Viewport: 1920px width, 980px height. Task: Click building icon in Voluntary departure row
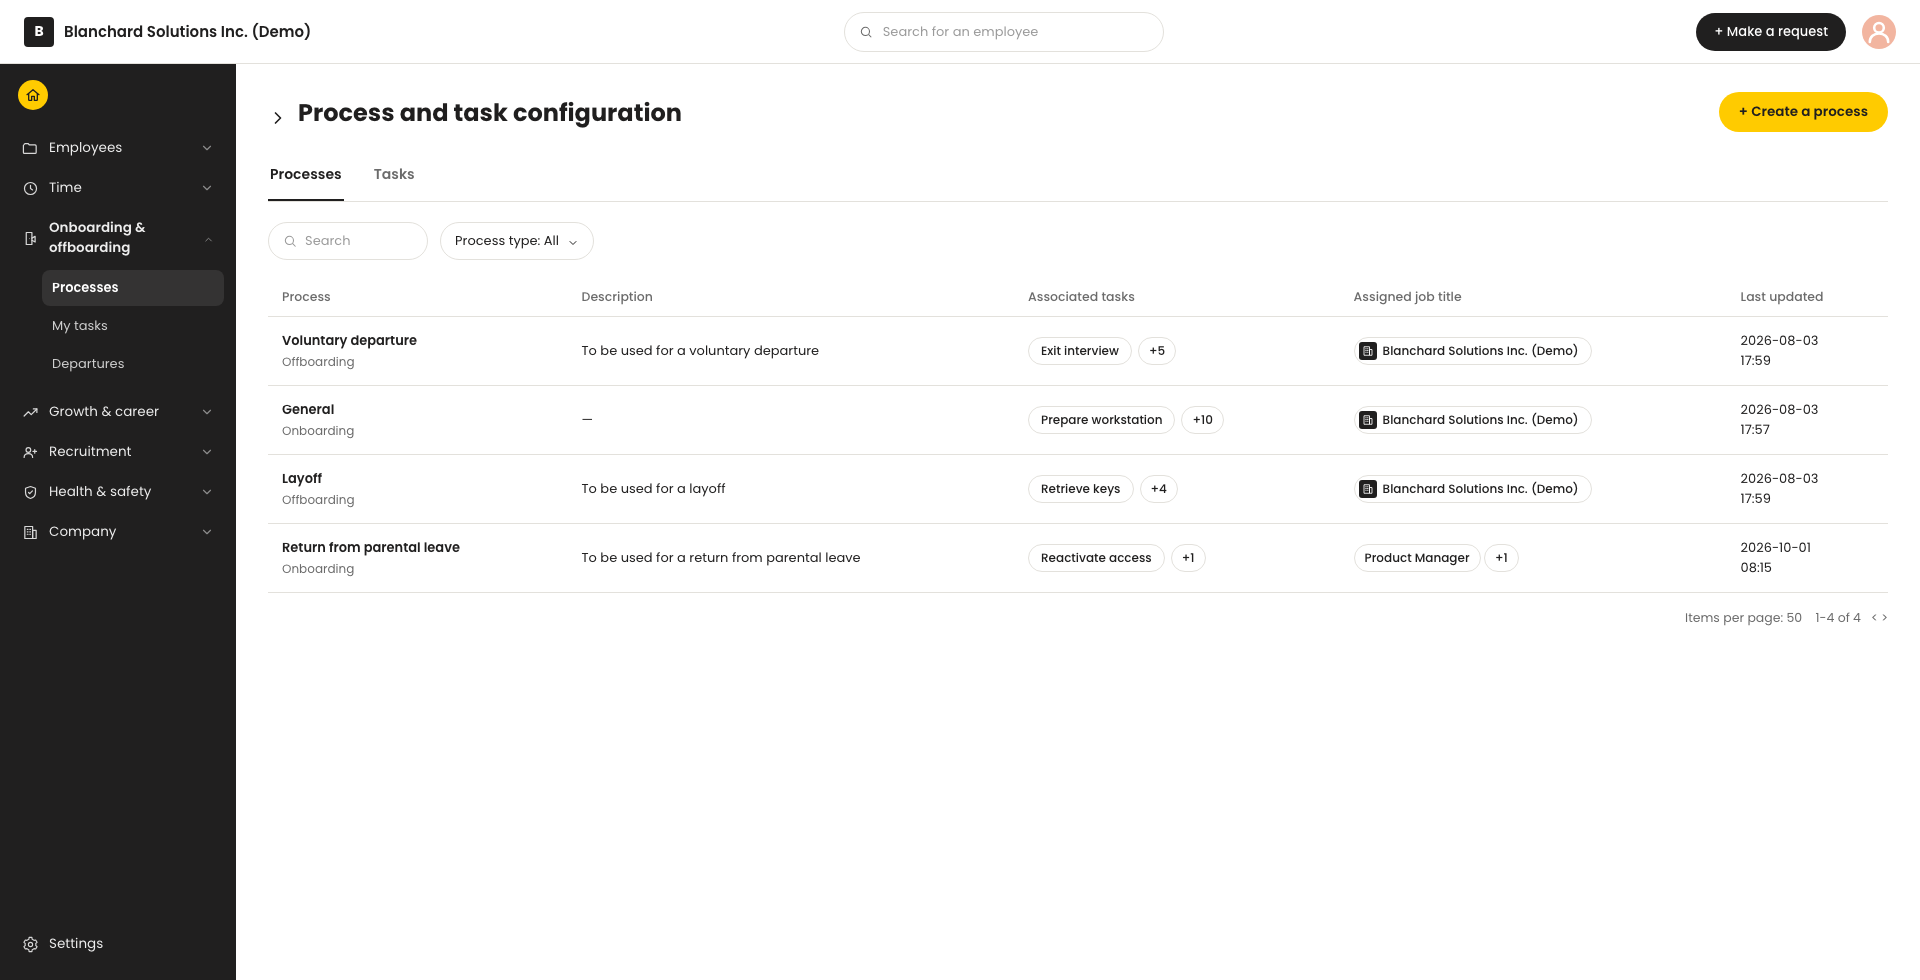(x=1368, y=351)
